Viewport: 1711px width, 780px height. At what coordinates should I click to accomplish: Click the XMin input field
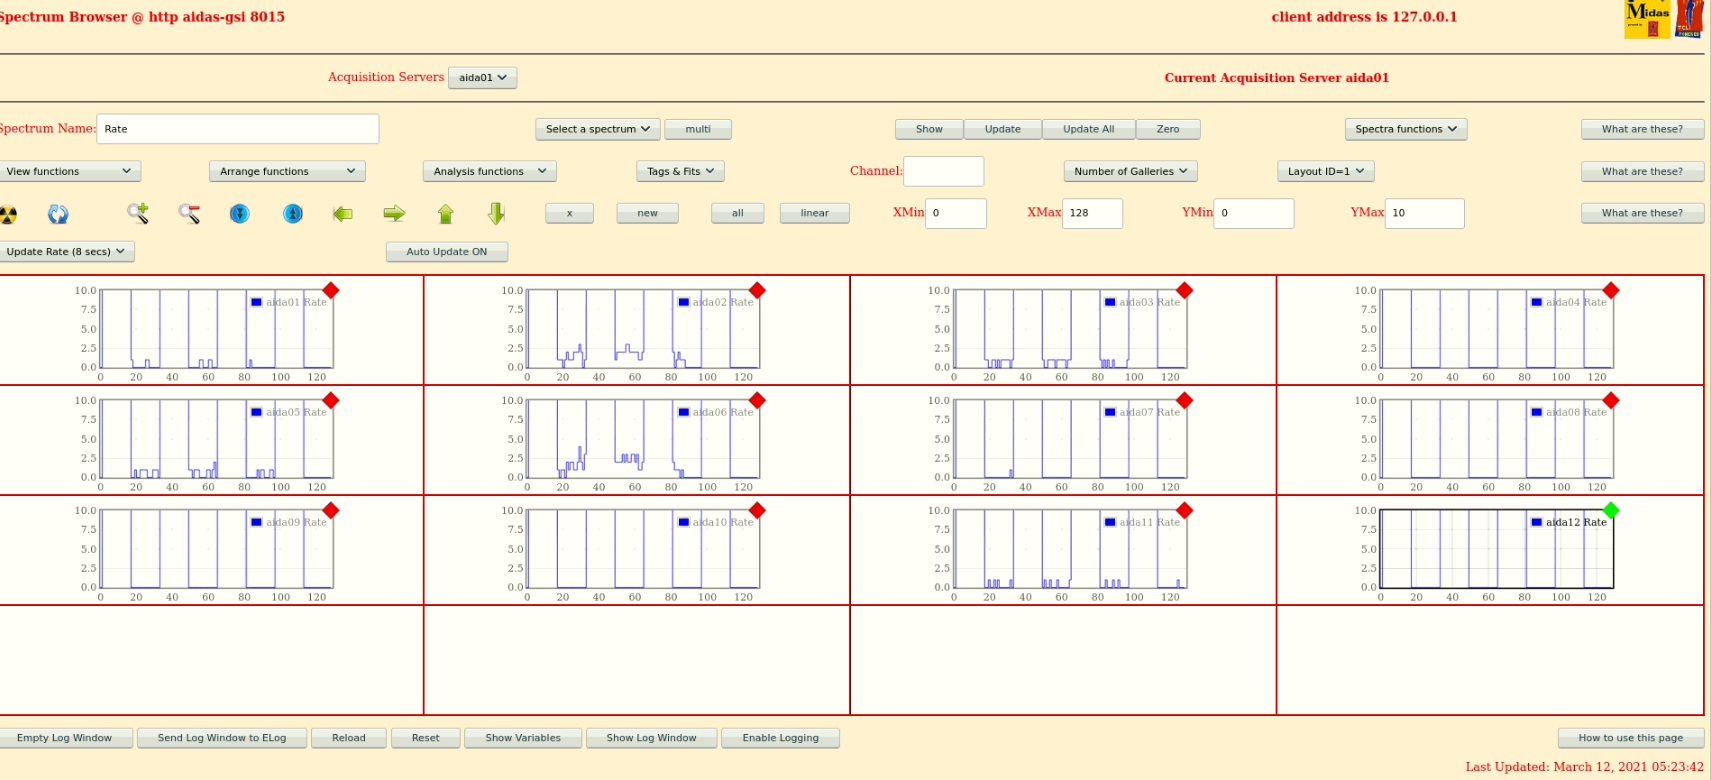pos(956,213)
